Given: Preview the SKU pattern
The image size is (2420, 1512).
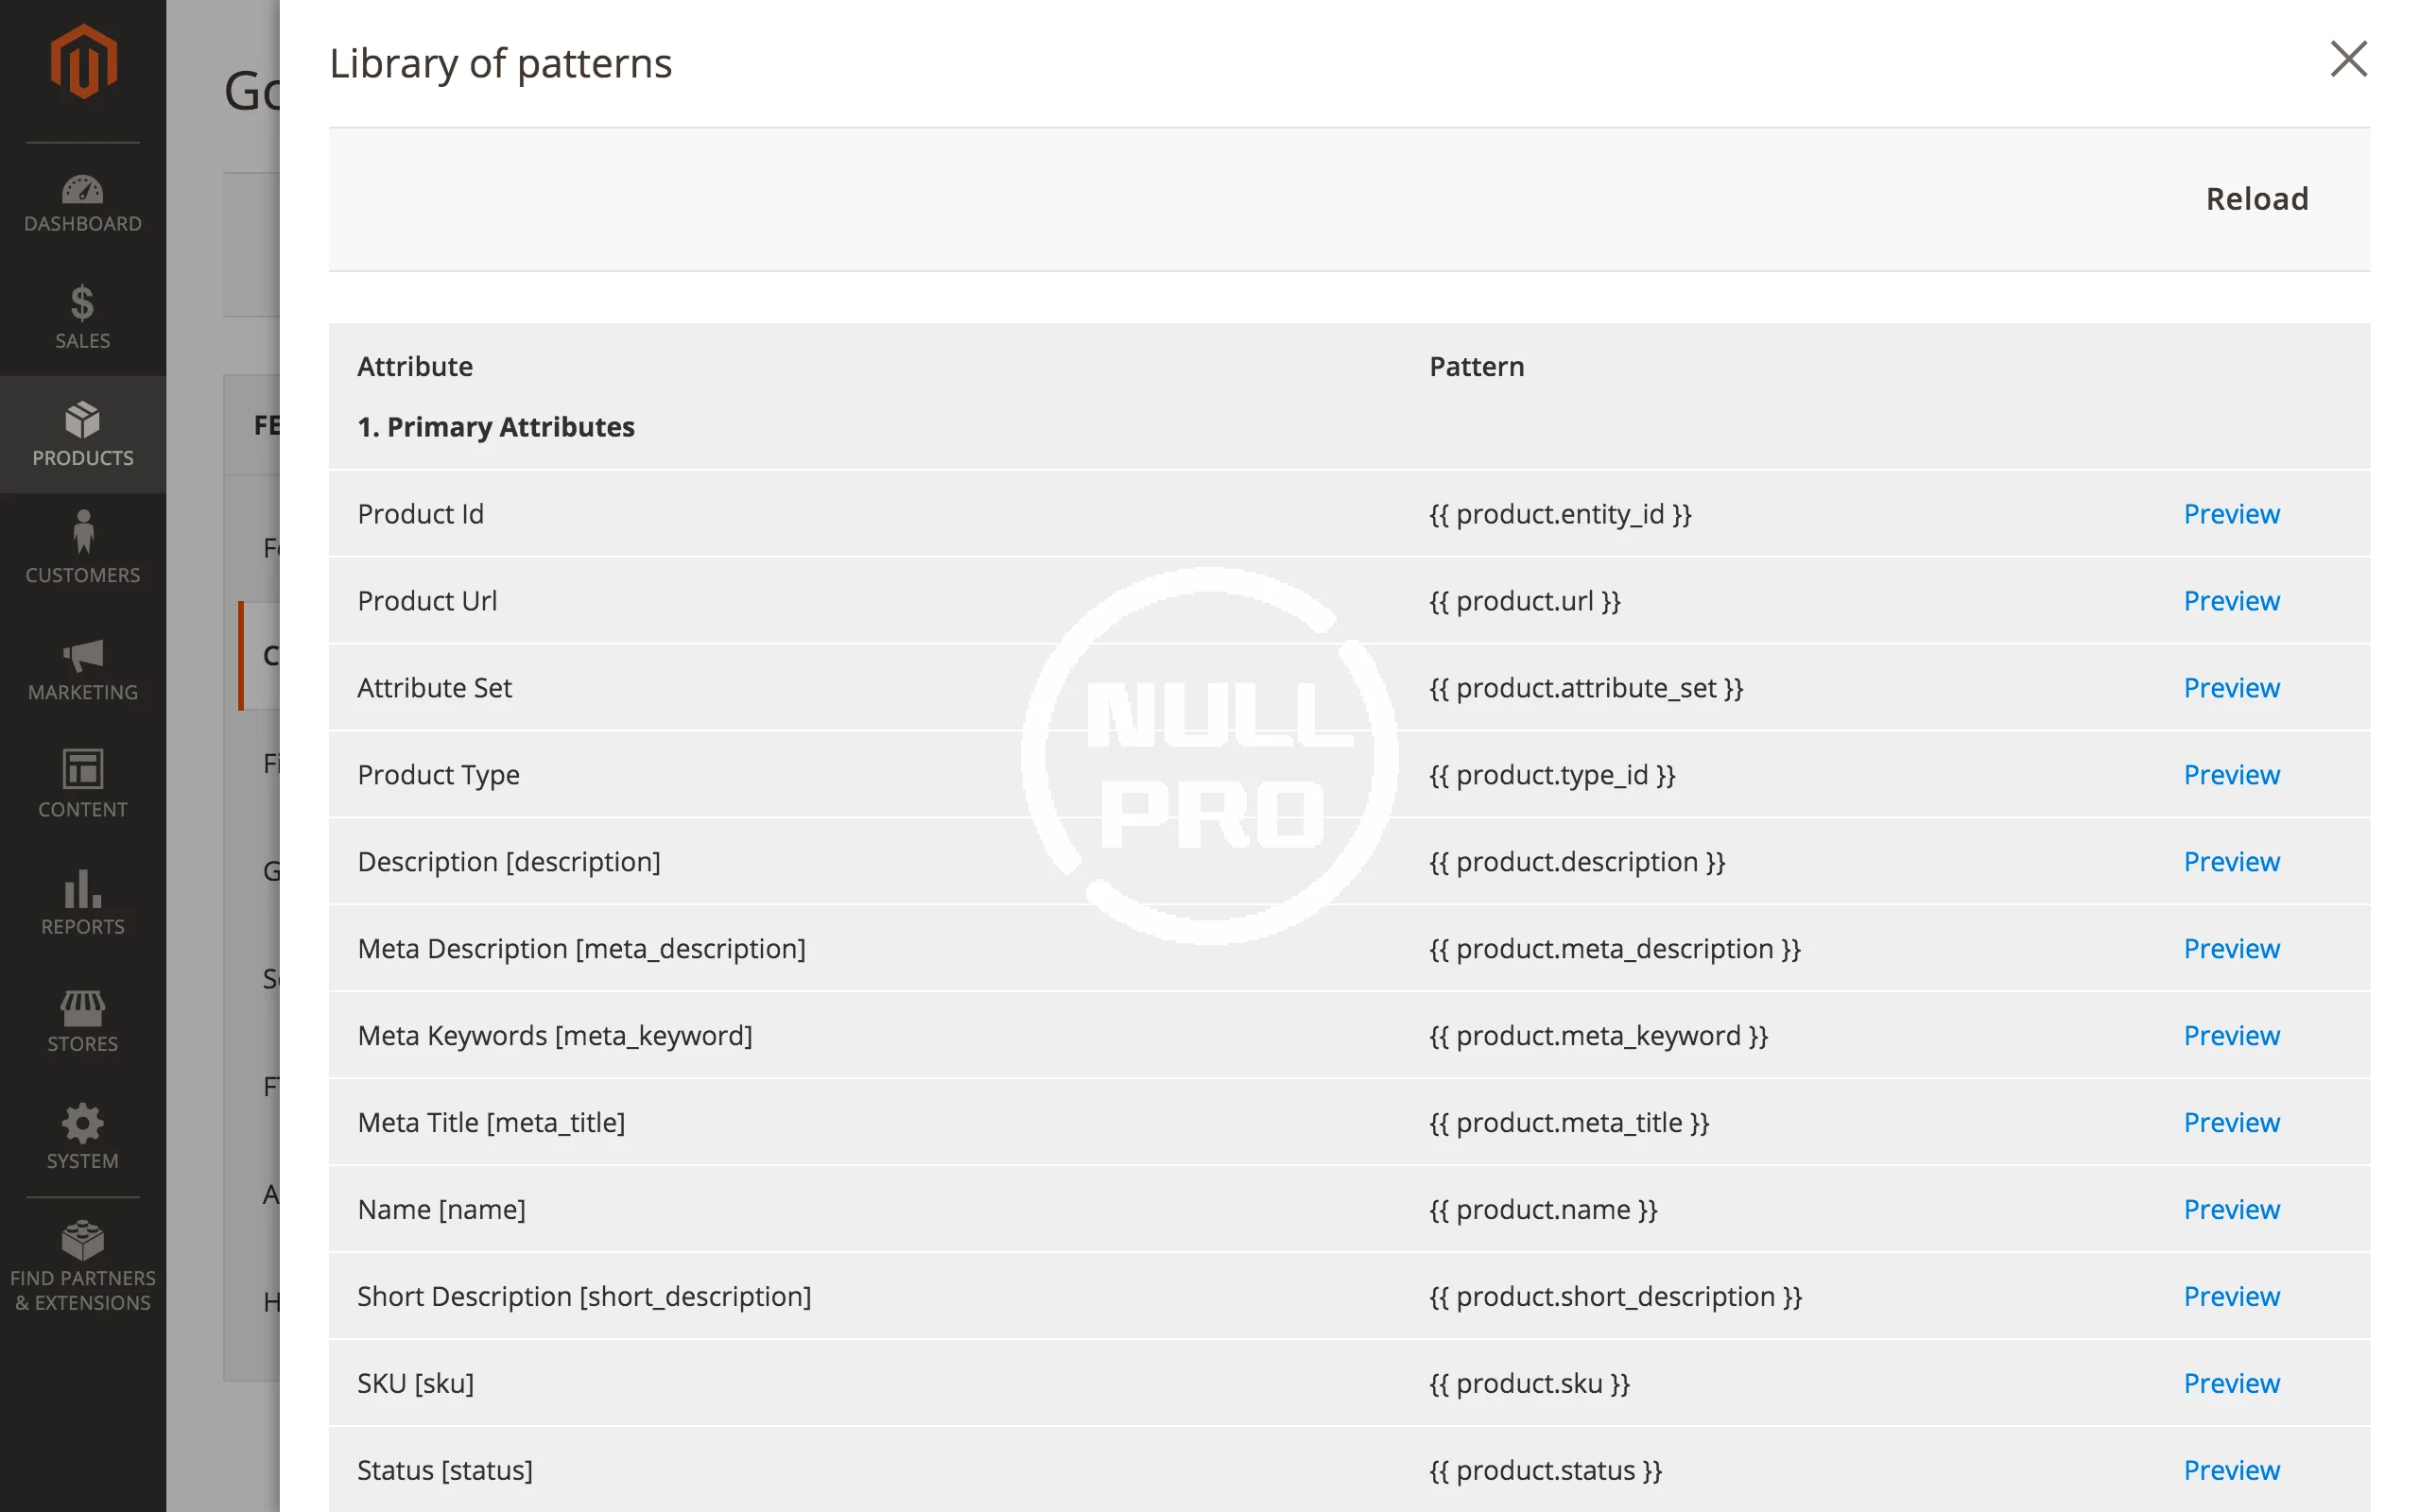Looking at the screenshot, I should tap(2231, 1384).
